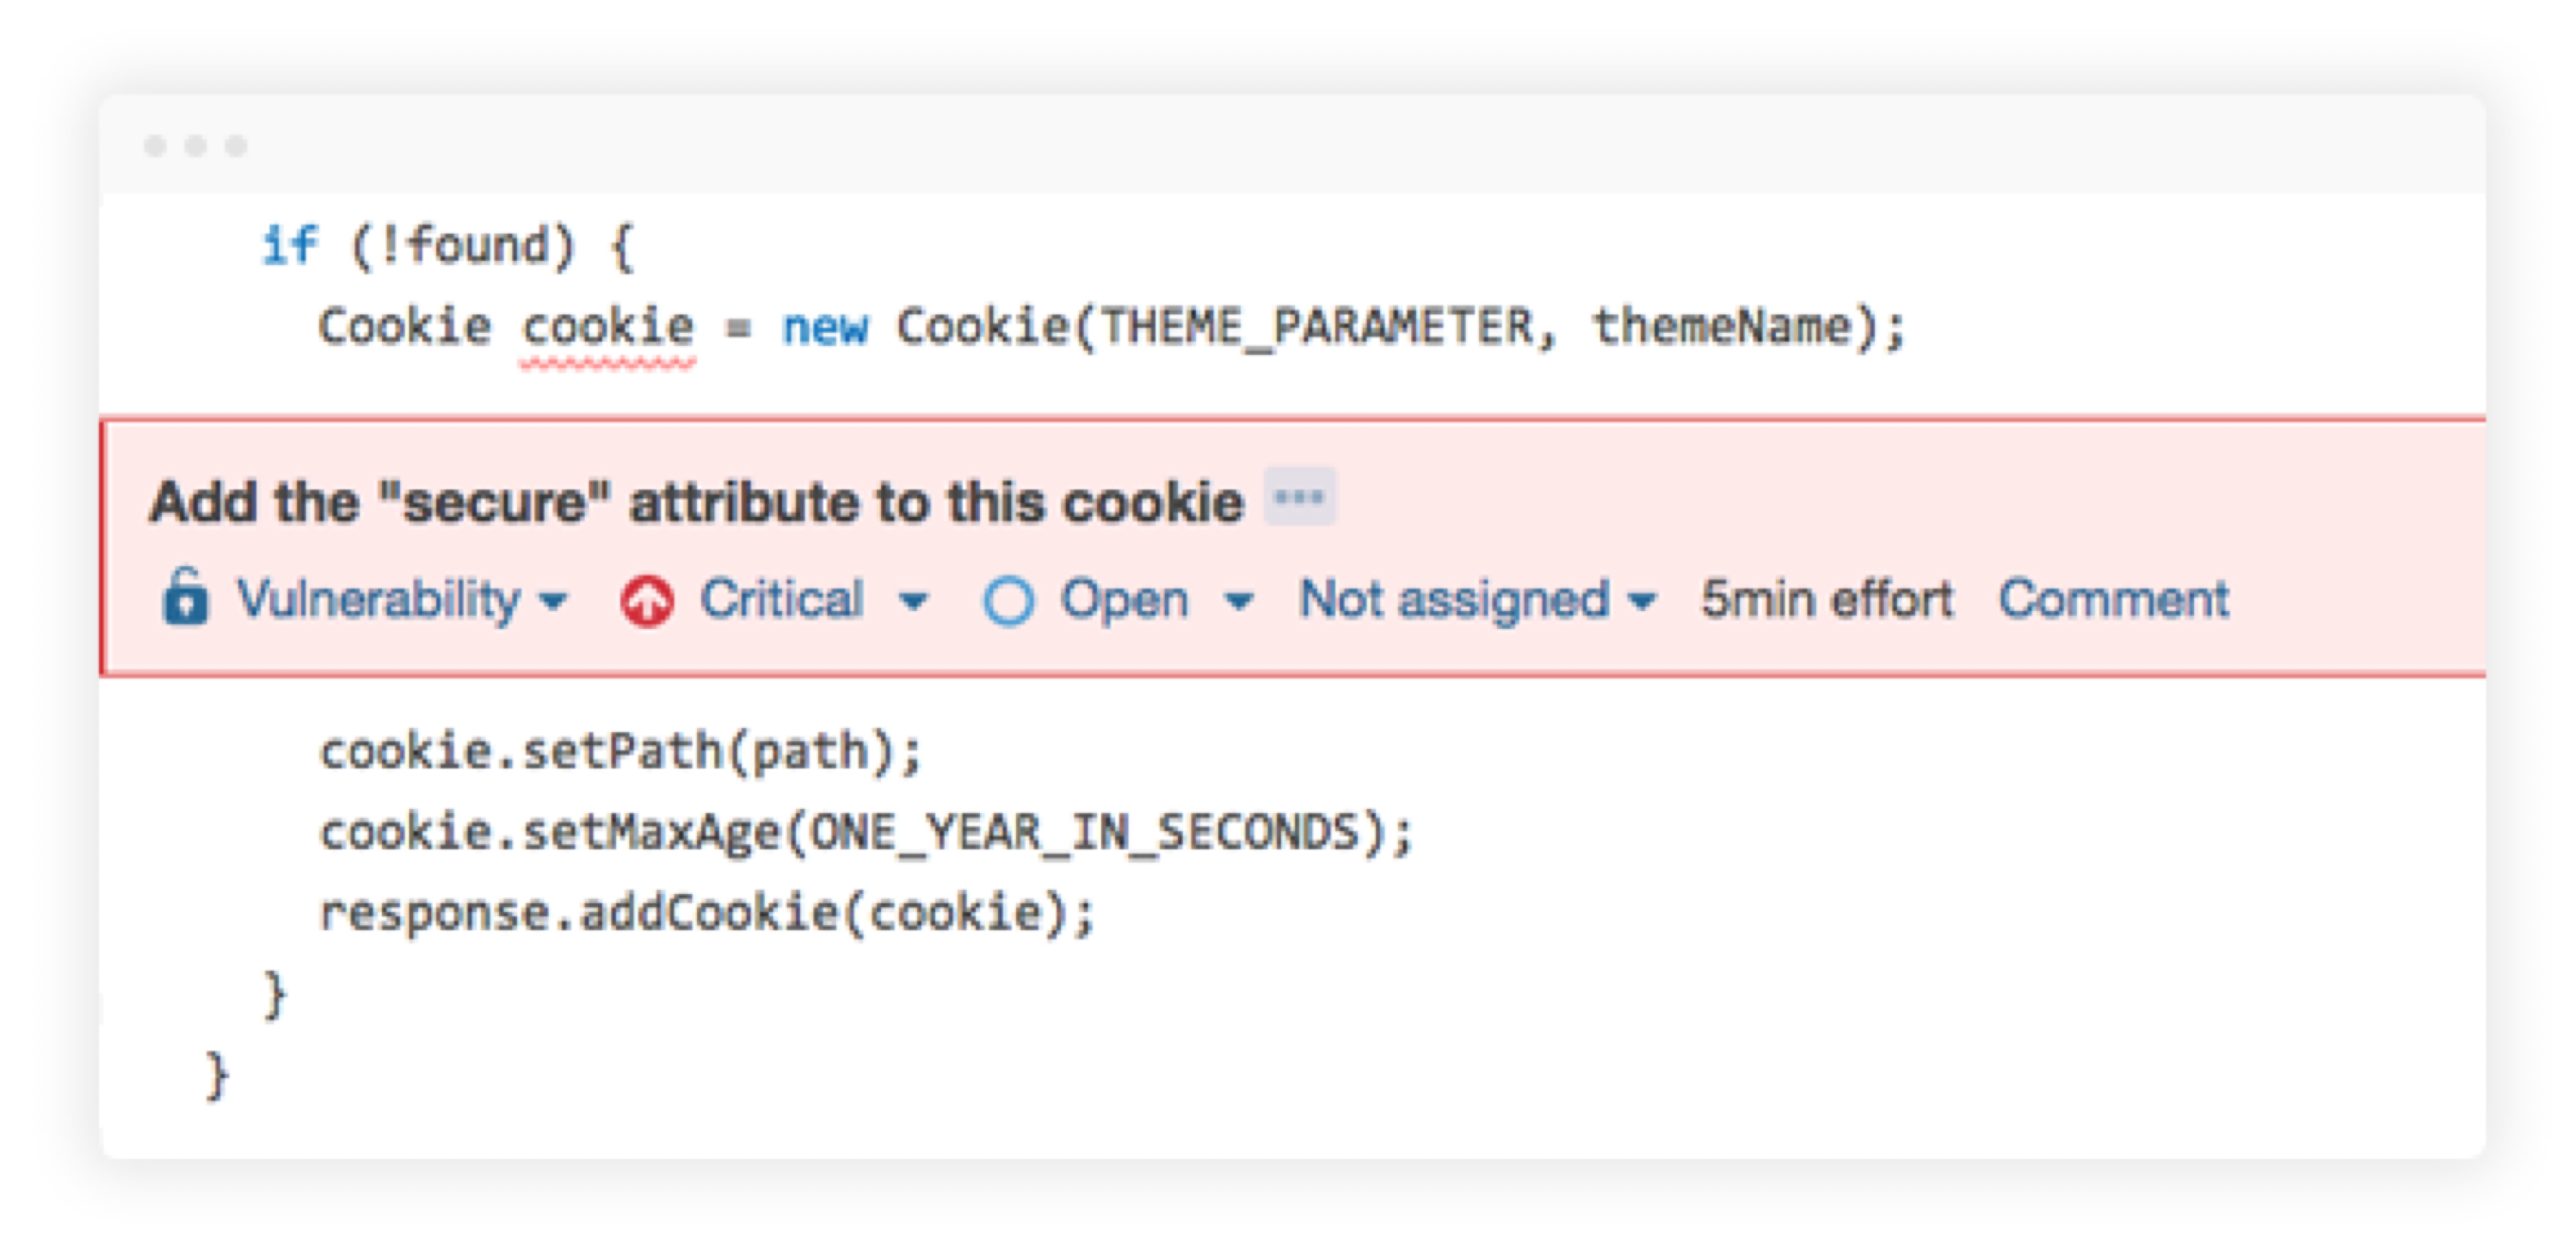This screenshot has width=2576, height=1258.
Task: Click the issue title about secure attribute
Action: 696,501
